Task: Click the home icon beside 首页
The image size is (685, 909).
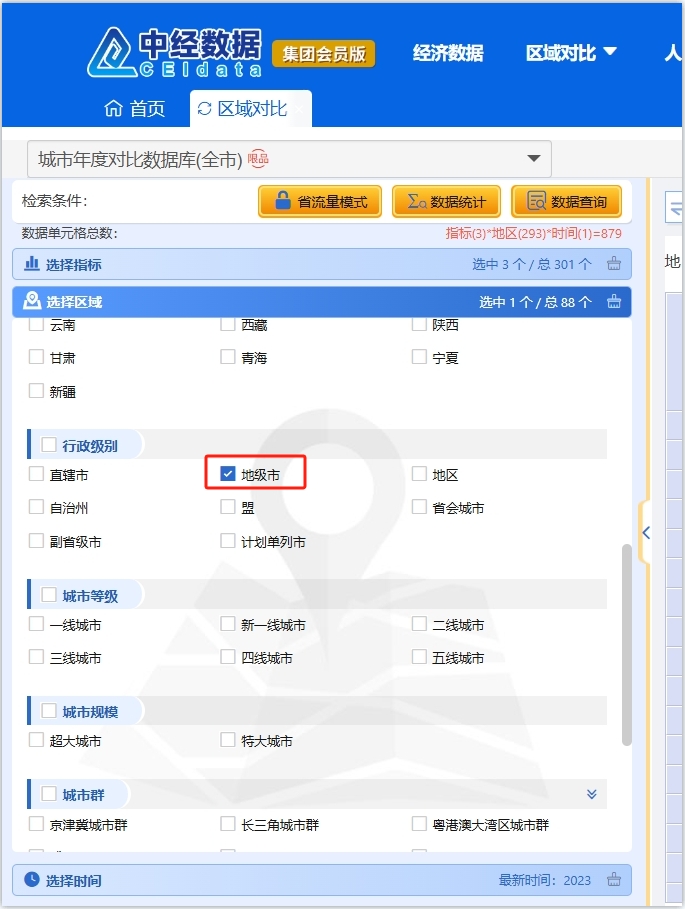Action: (x=113, y=108)
